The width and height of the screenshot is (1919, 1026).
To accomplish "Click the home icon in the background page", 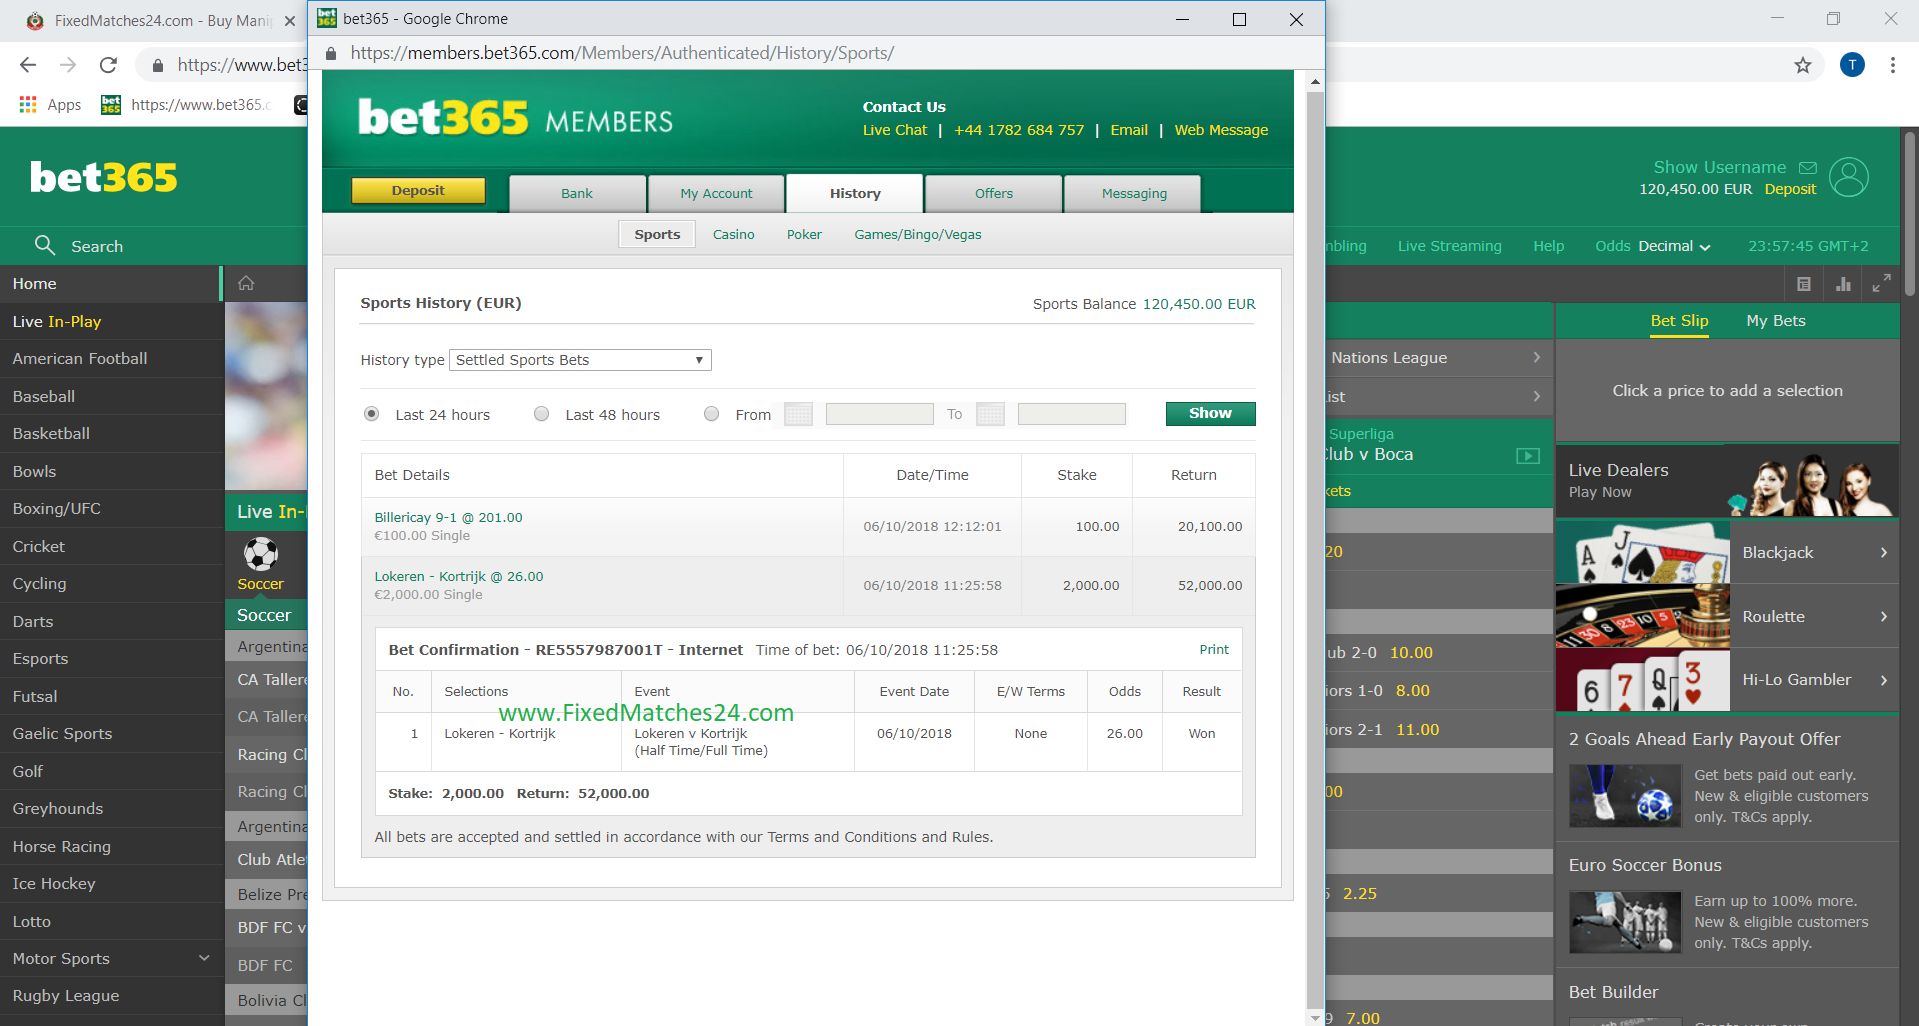I will [x=246, y=283].
